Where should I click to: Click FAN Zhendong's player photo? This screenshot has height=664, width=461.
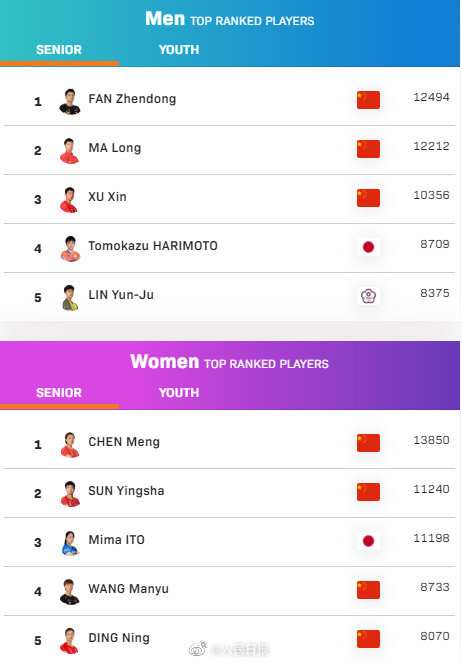click(x=70, y=102)
